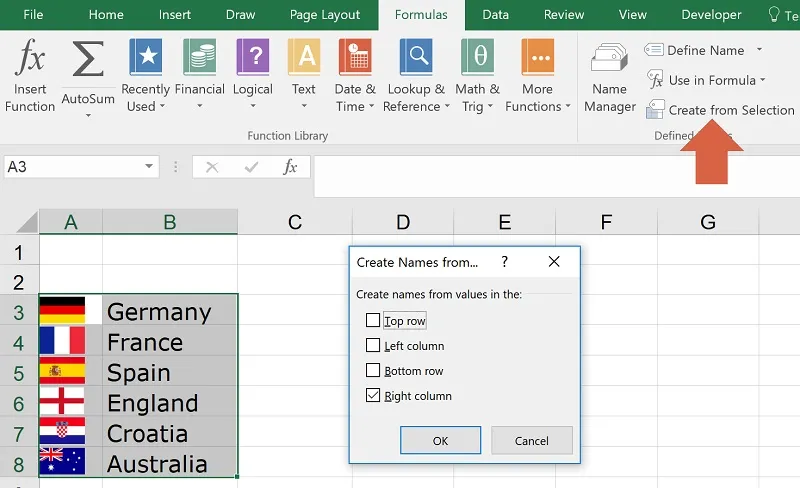Click the AutoSum sigma icon
800x488 pixels.
coord(88,62)
